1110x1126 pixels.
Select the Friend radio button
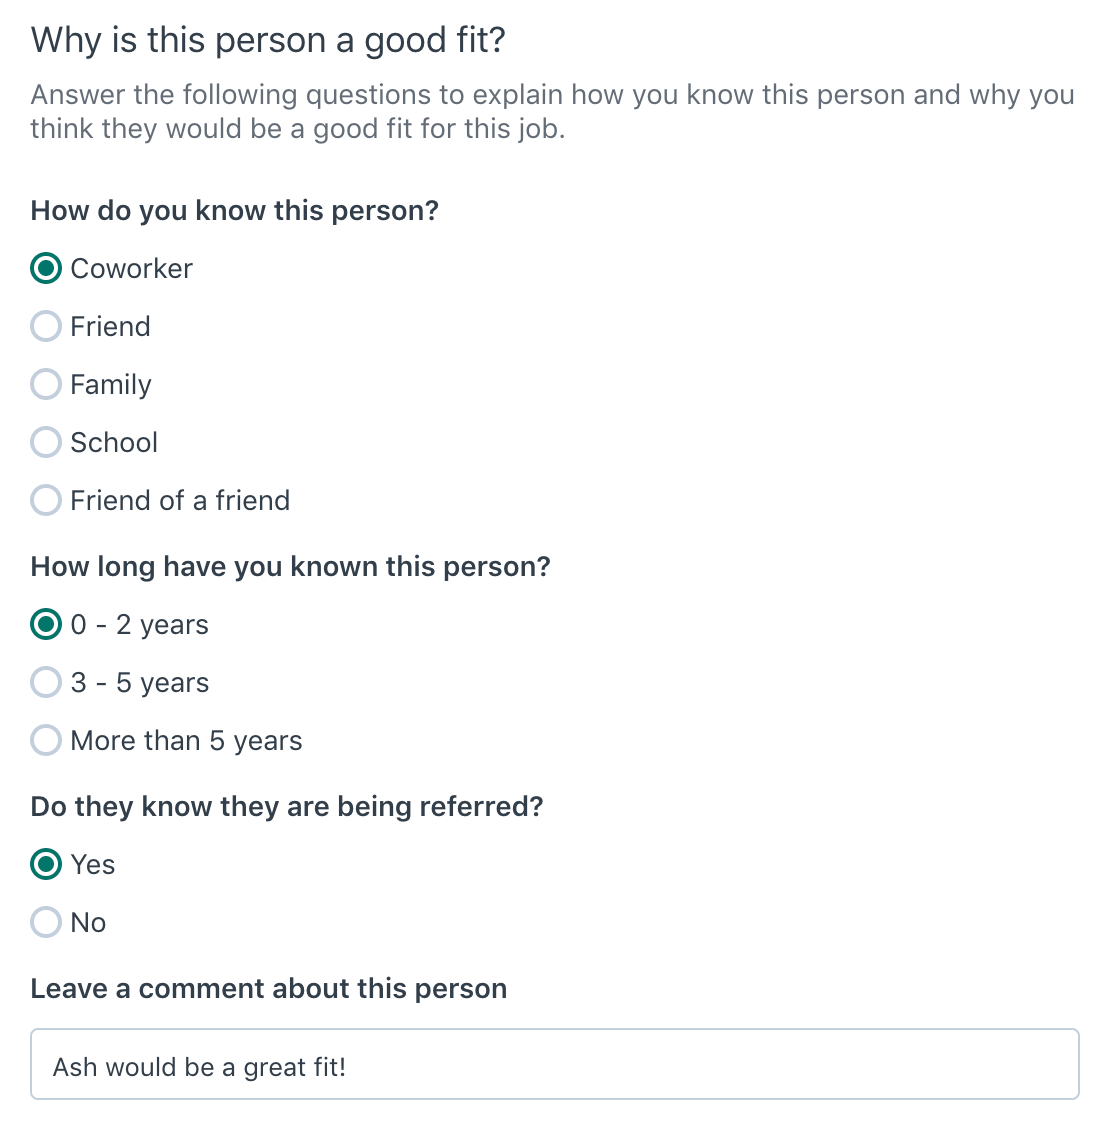pyautogui.click(x=45, y=326)
